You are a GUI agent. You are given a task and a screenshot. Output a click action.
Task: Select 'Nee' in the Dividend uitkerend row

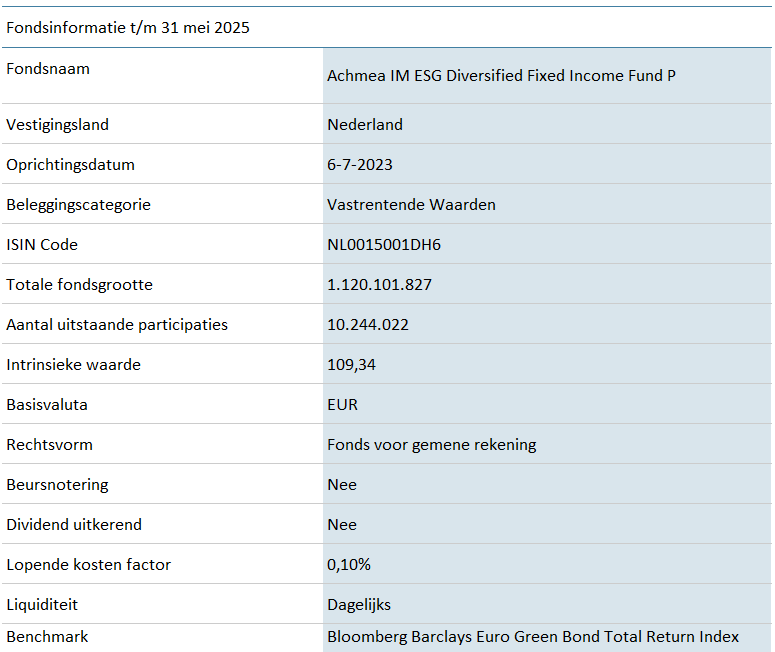[x=342, y=525]
